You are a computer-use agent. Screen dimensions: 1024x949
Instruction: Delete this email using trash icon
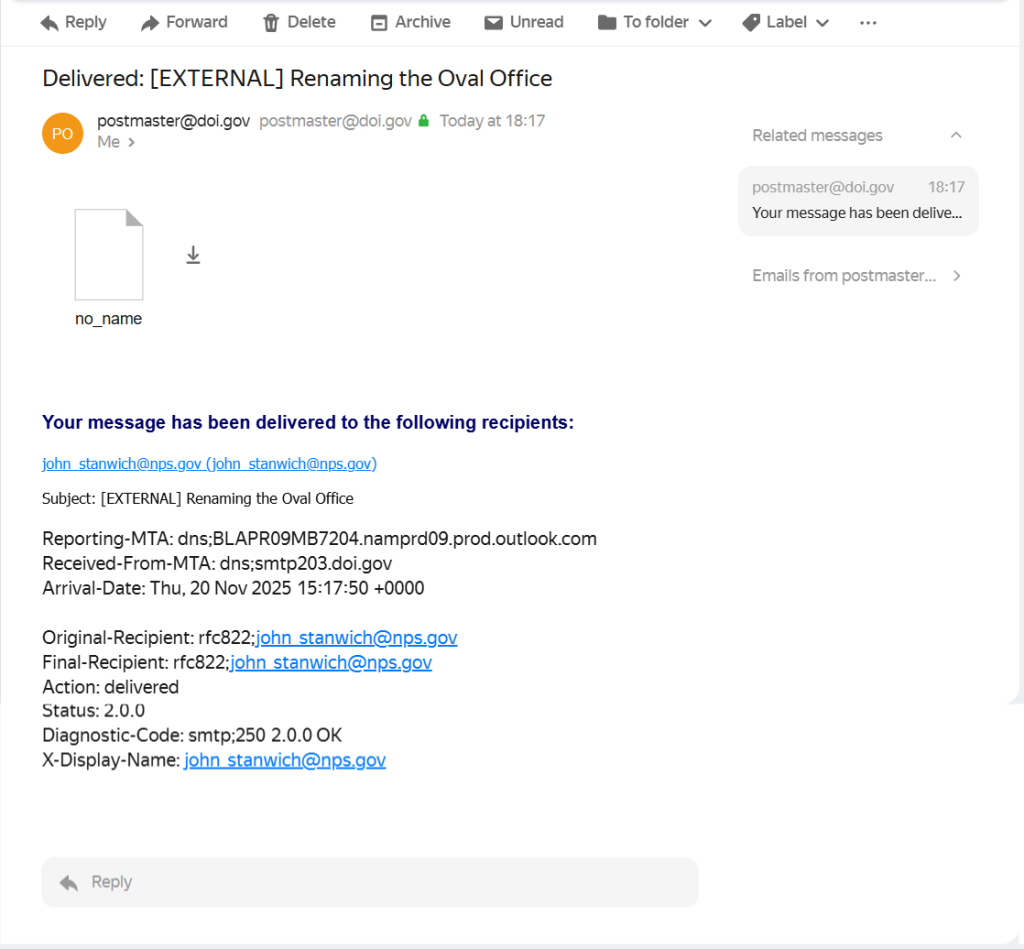click(x=271, y=23)
